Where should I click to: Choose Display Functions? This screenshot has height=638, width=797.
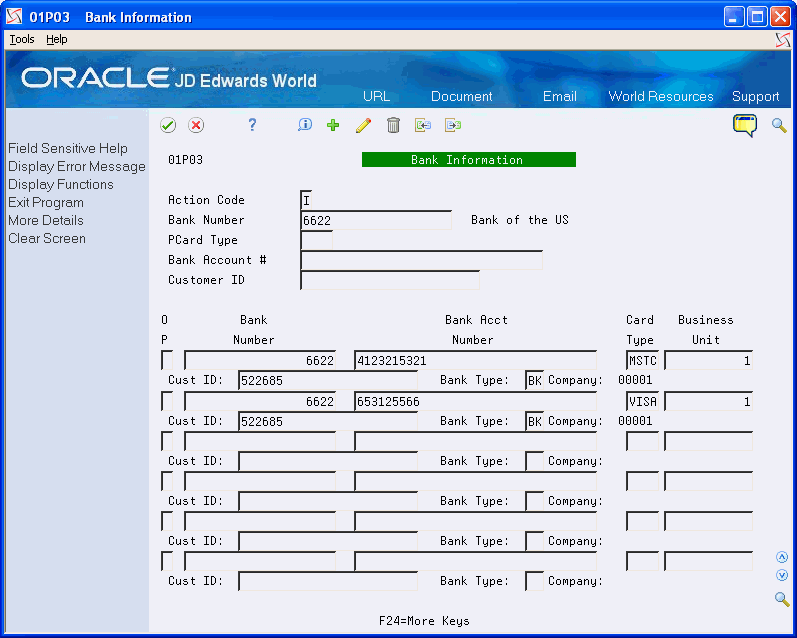click(60, 185)
